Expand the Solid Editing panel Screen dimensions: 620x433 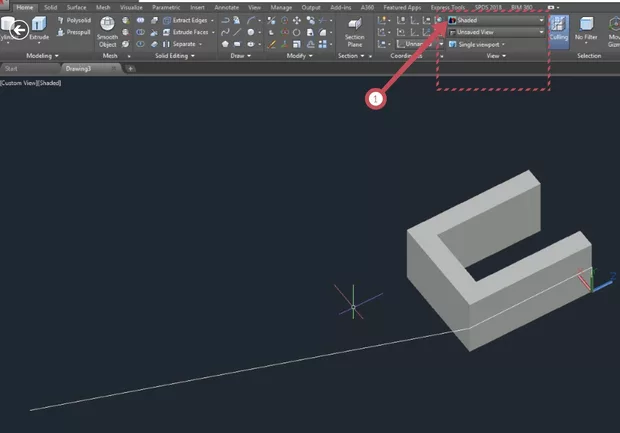[177, 56]
